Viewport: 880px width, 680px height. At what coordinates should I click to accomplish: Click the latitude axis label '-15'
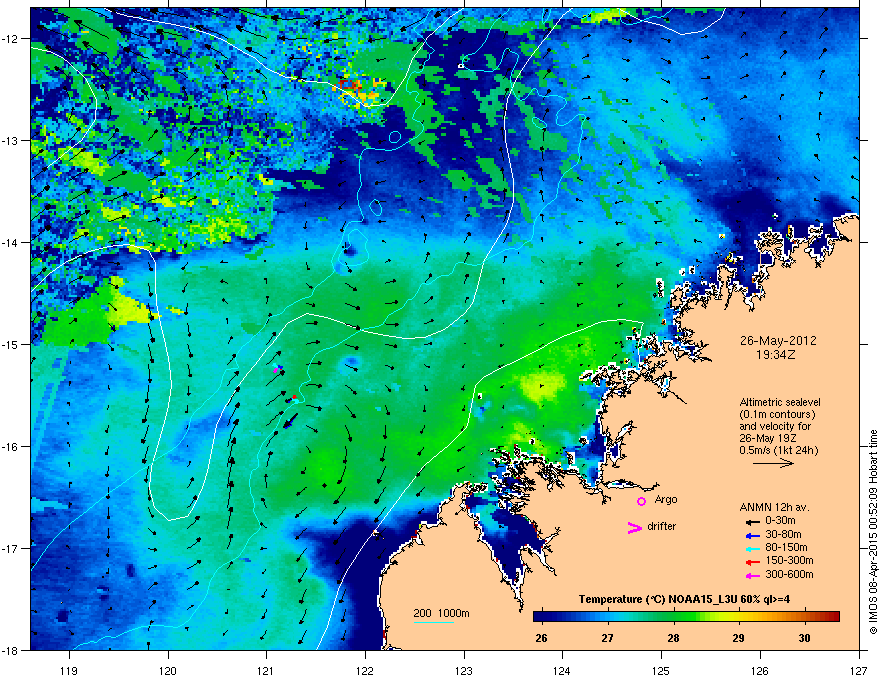pos(11,344)
